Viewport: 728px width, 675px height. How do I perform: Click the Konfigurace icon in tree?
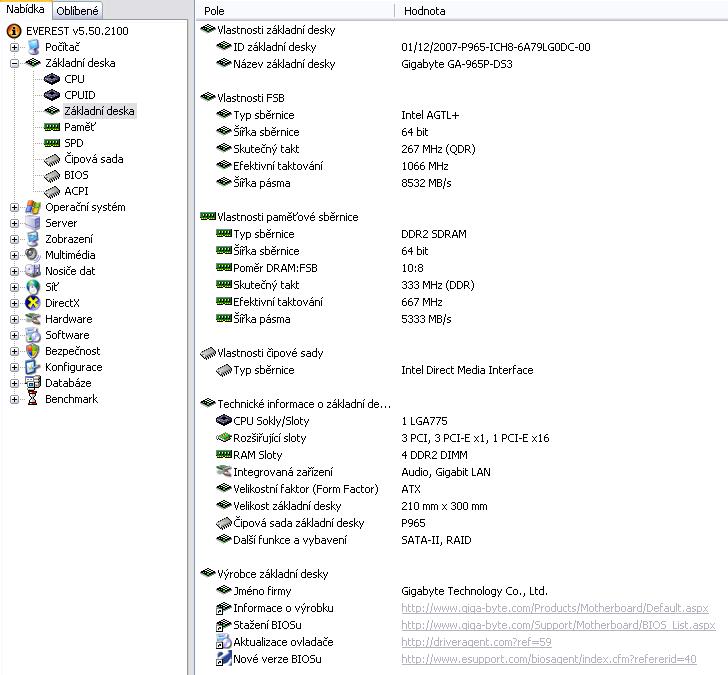(33, 367)
